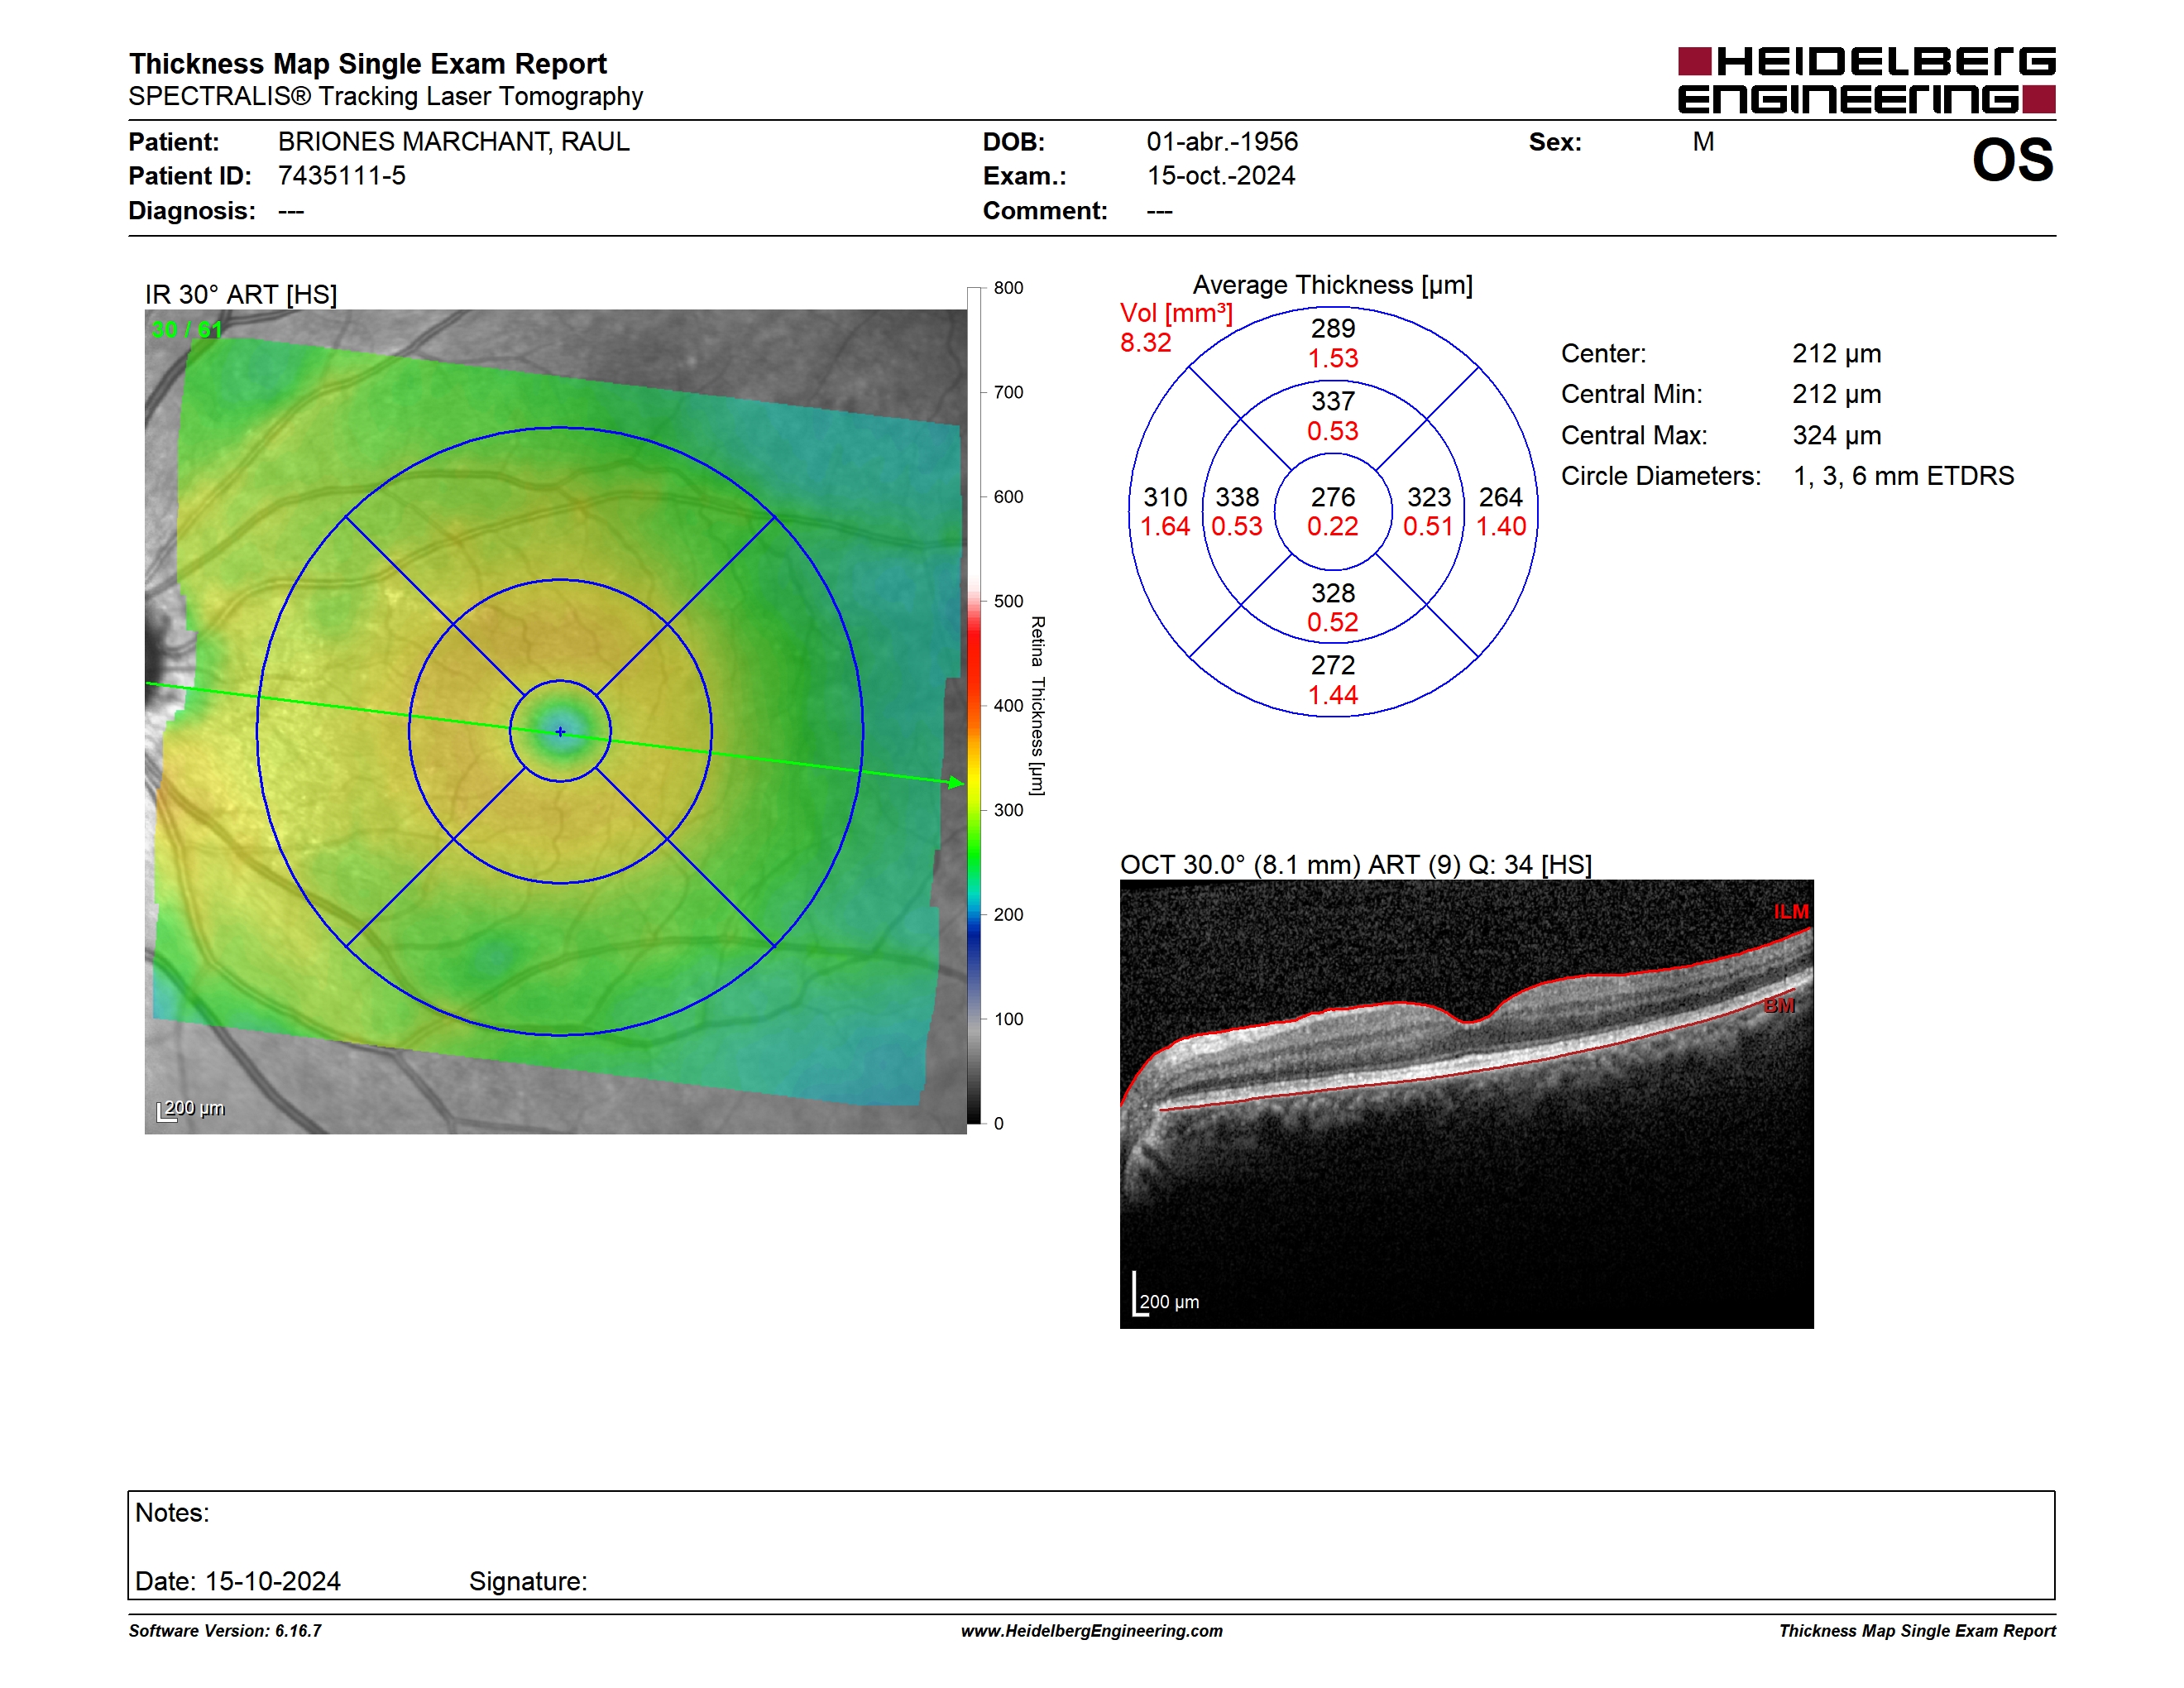
Task: Click the exam date 15-oct.-2024
Action: coord(1220,176)
